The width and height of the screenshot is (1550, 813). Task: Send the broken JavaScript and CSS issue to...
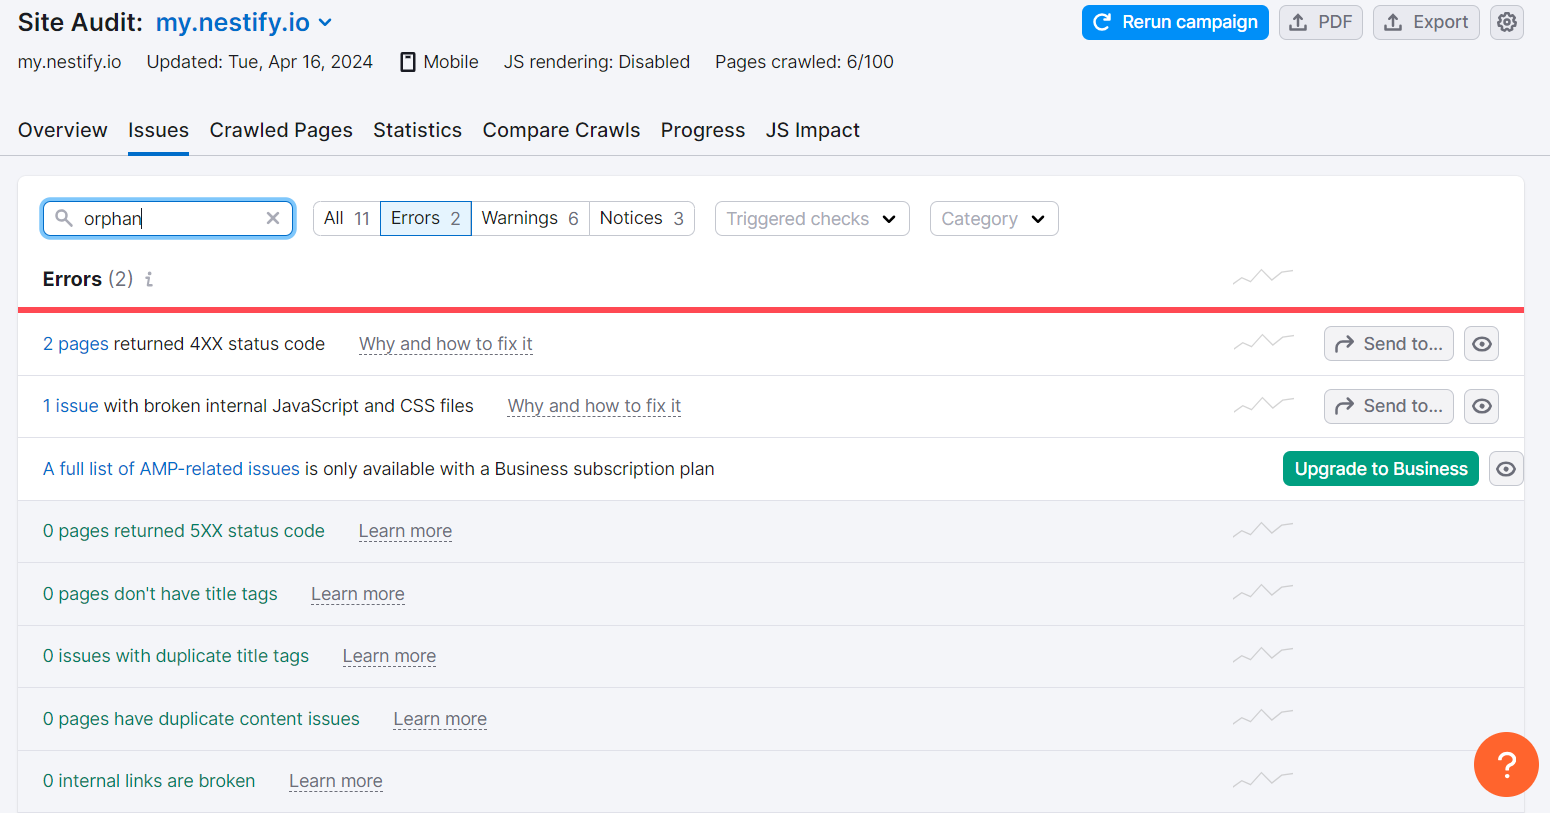point(1388,406)
